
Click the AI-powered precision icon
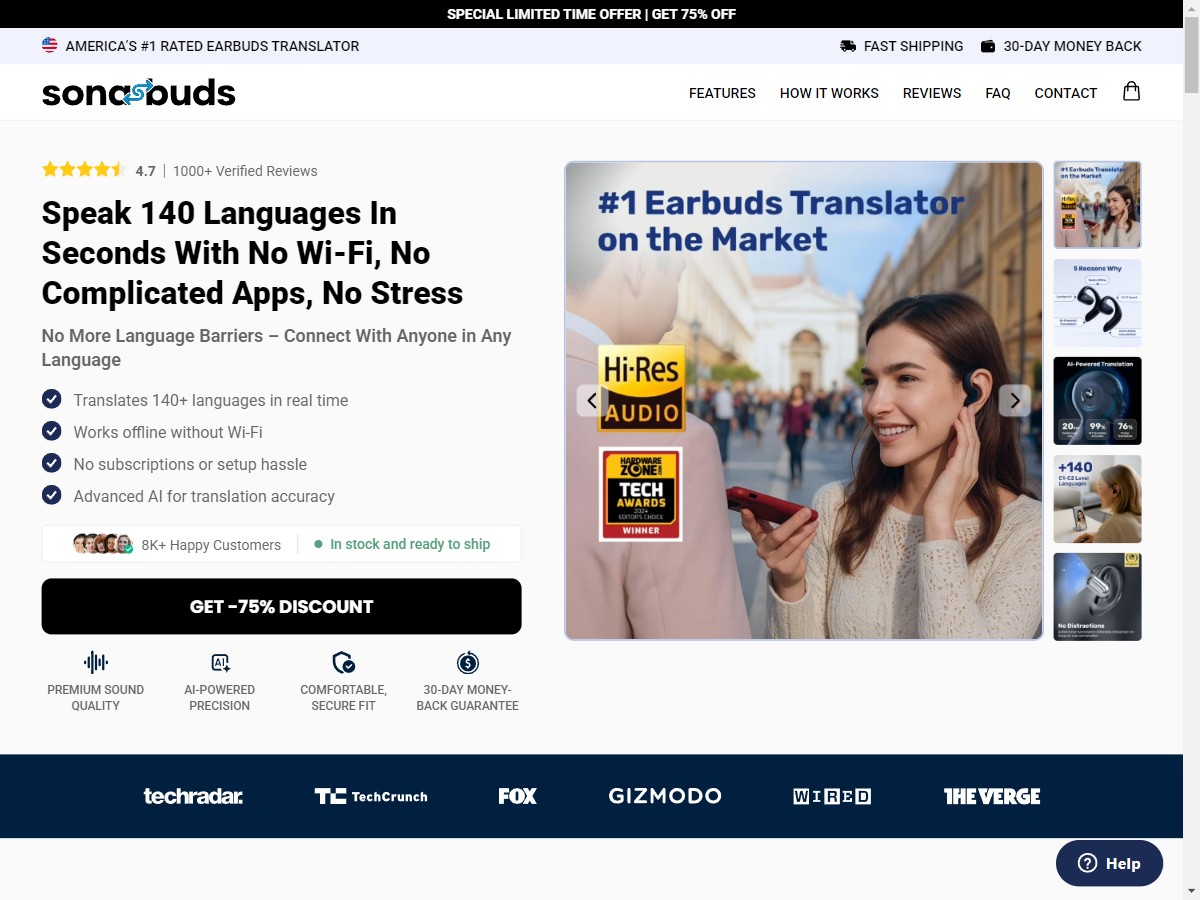pyautogui.click(x=220, y=662)
